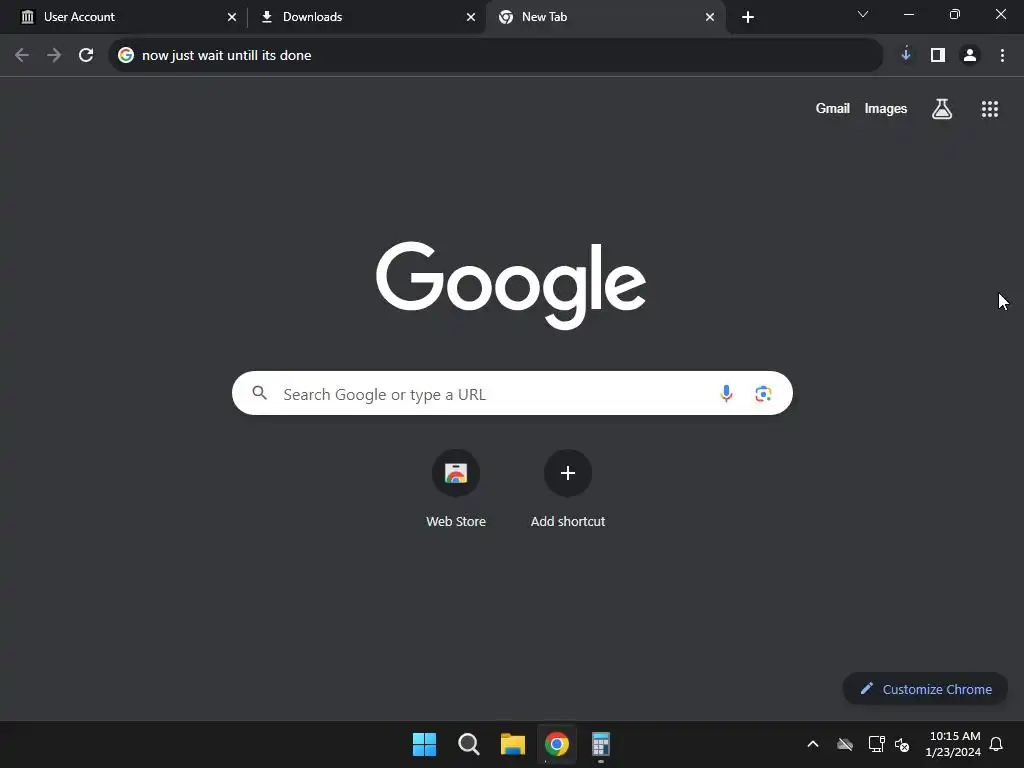Open the Windows Start menu

click(424, 744)
